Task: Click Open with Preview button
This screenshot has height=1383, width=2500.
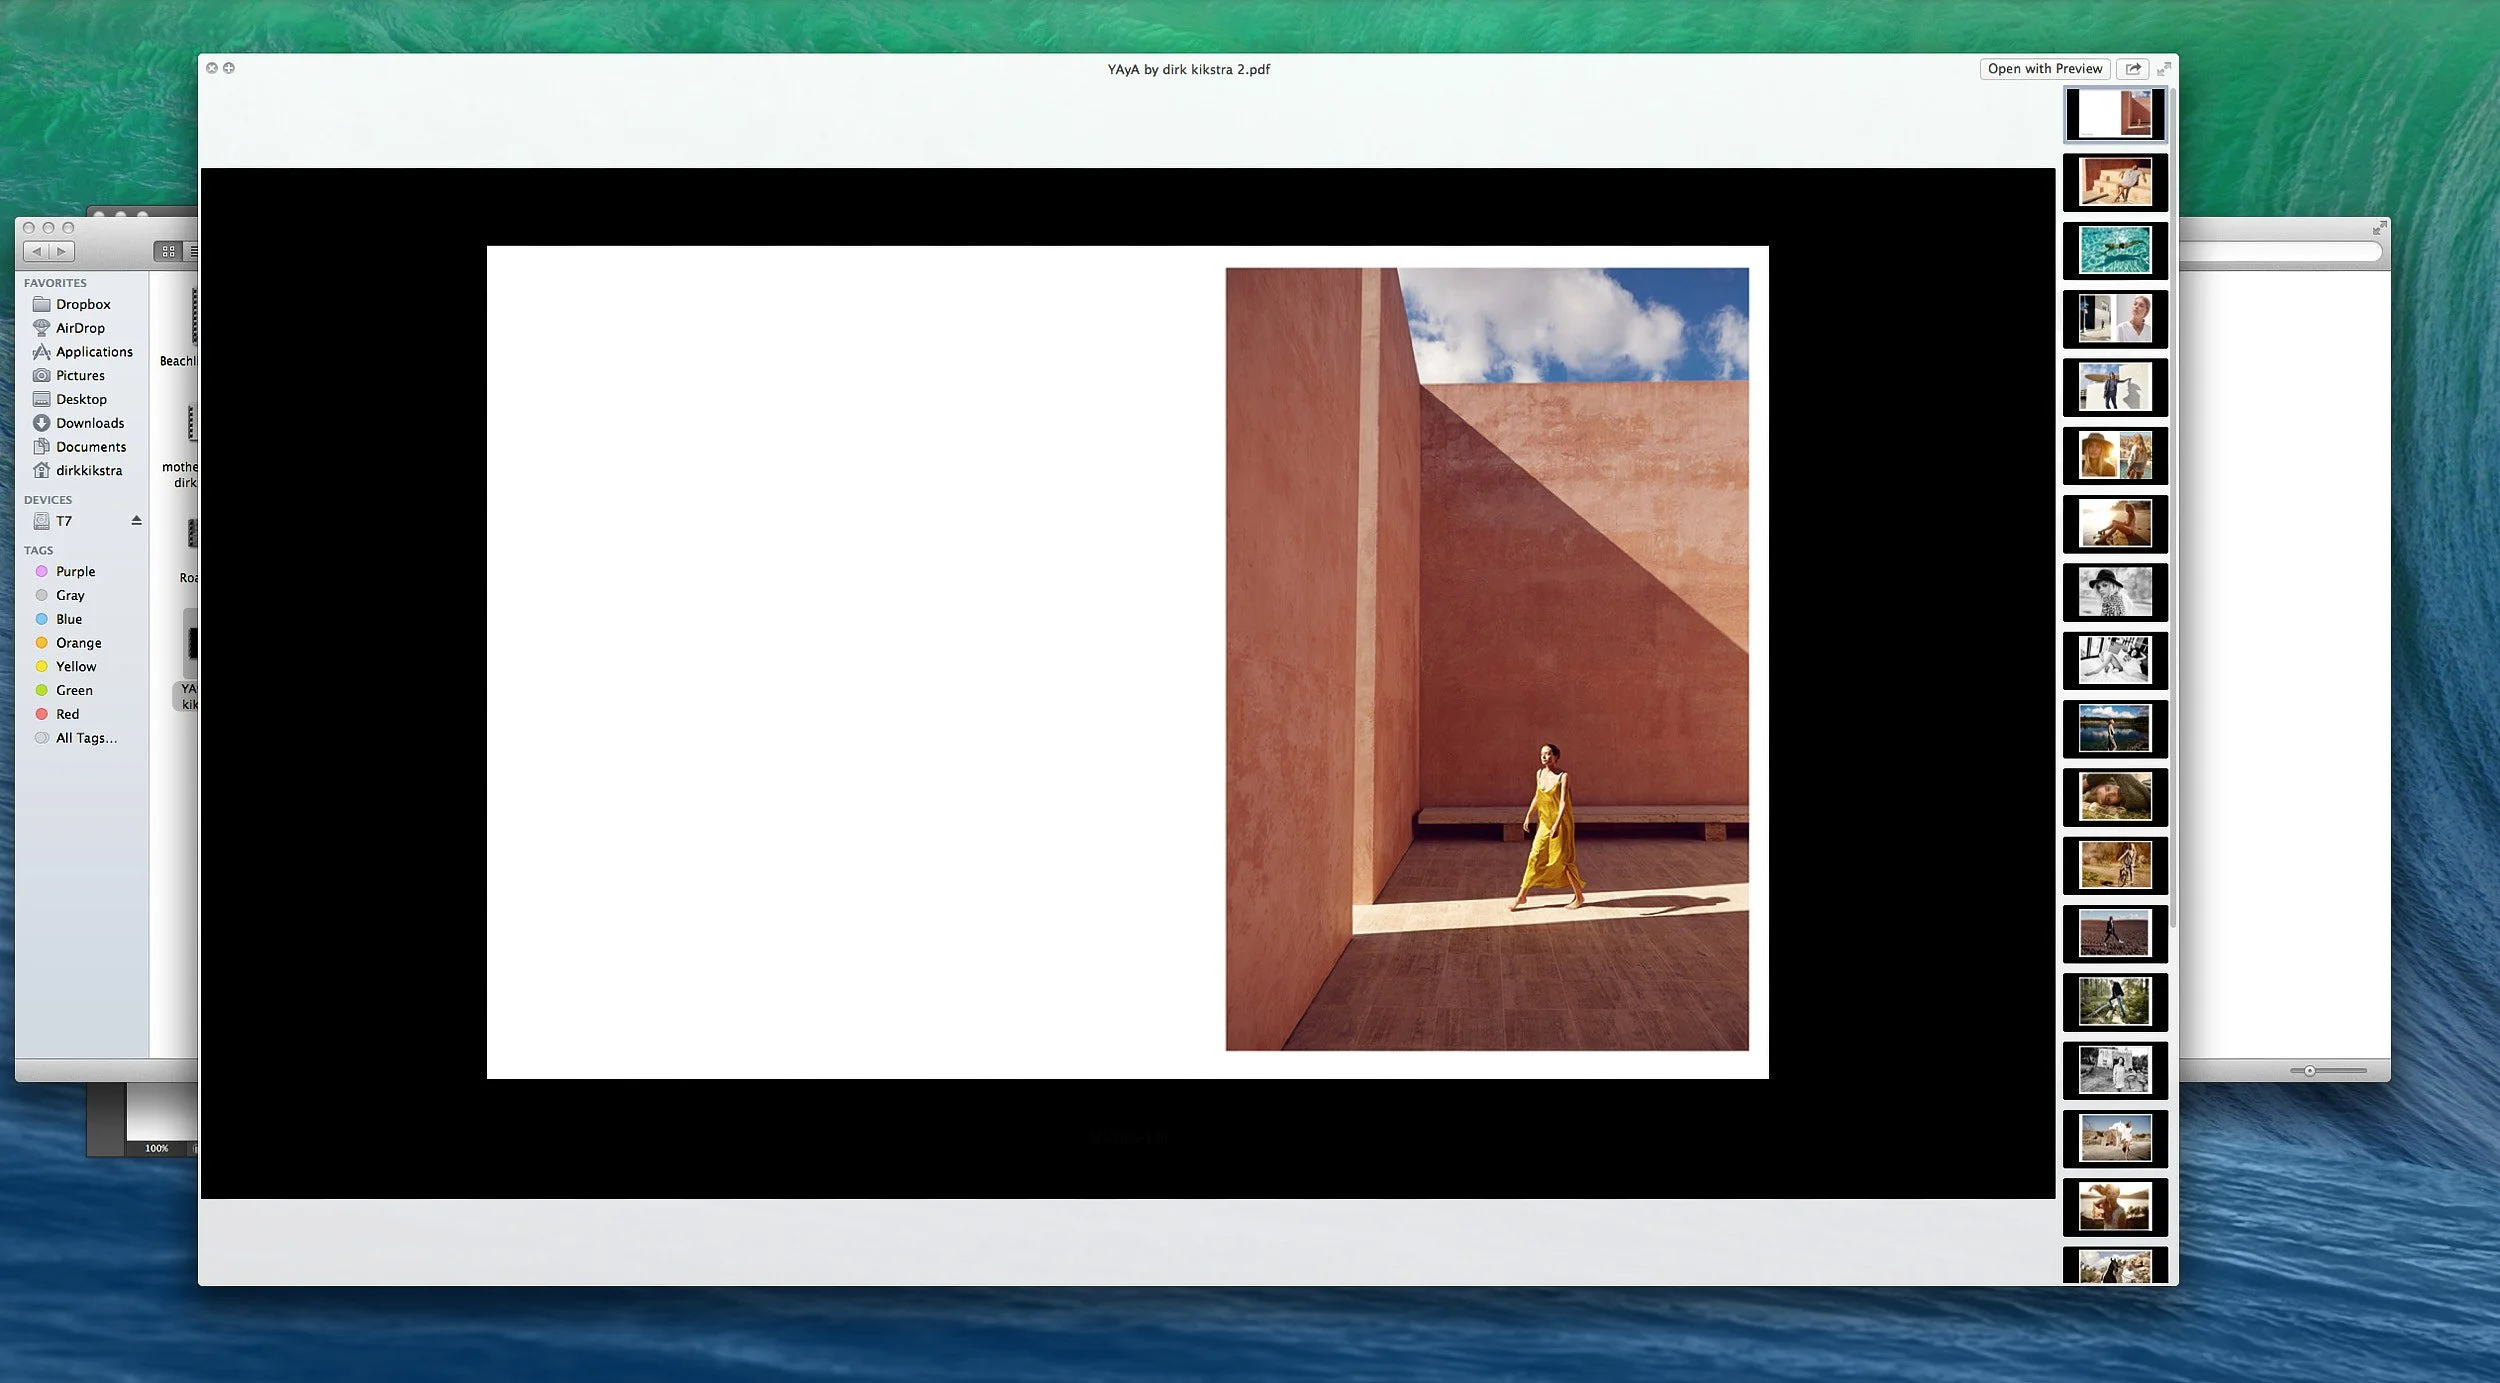Action: coord(2044,69)
